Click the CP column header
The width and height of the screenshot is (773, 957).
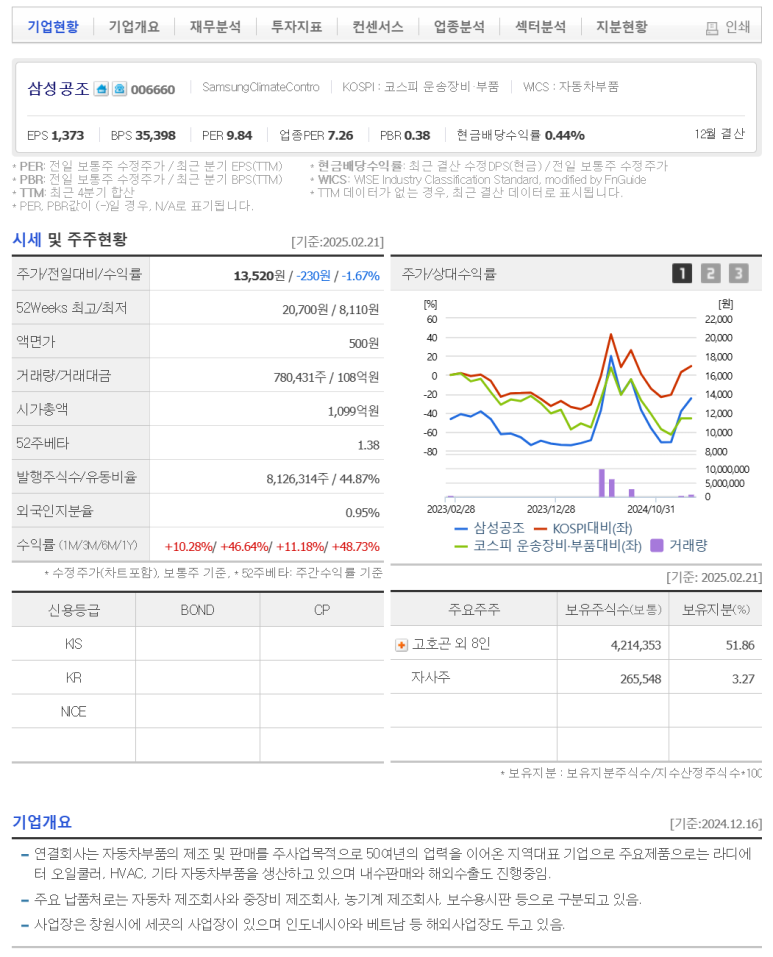point(322,610)
